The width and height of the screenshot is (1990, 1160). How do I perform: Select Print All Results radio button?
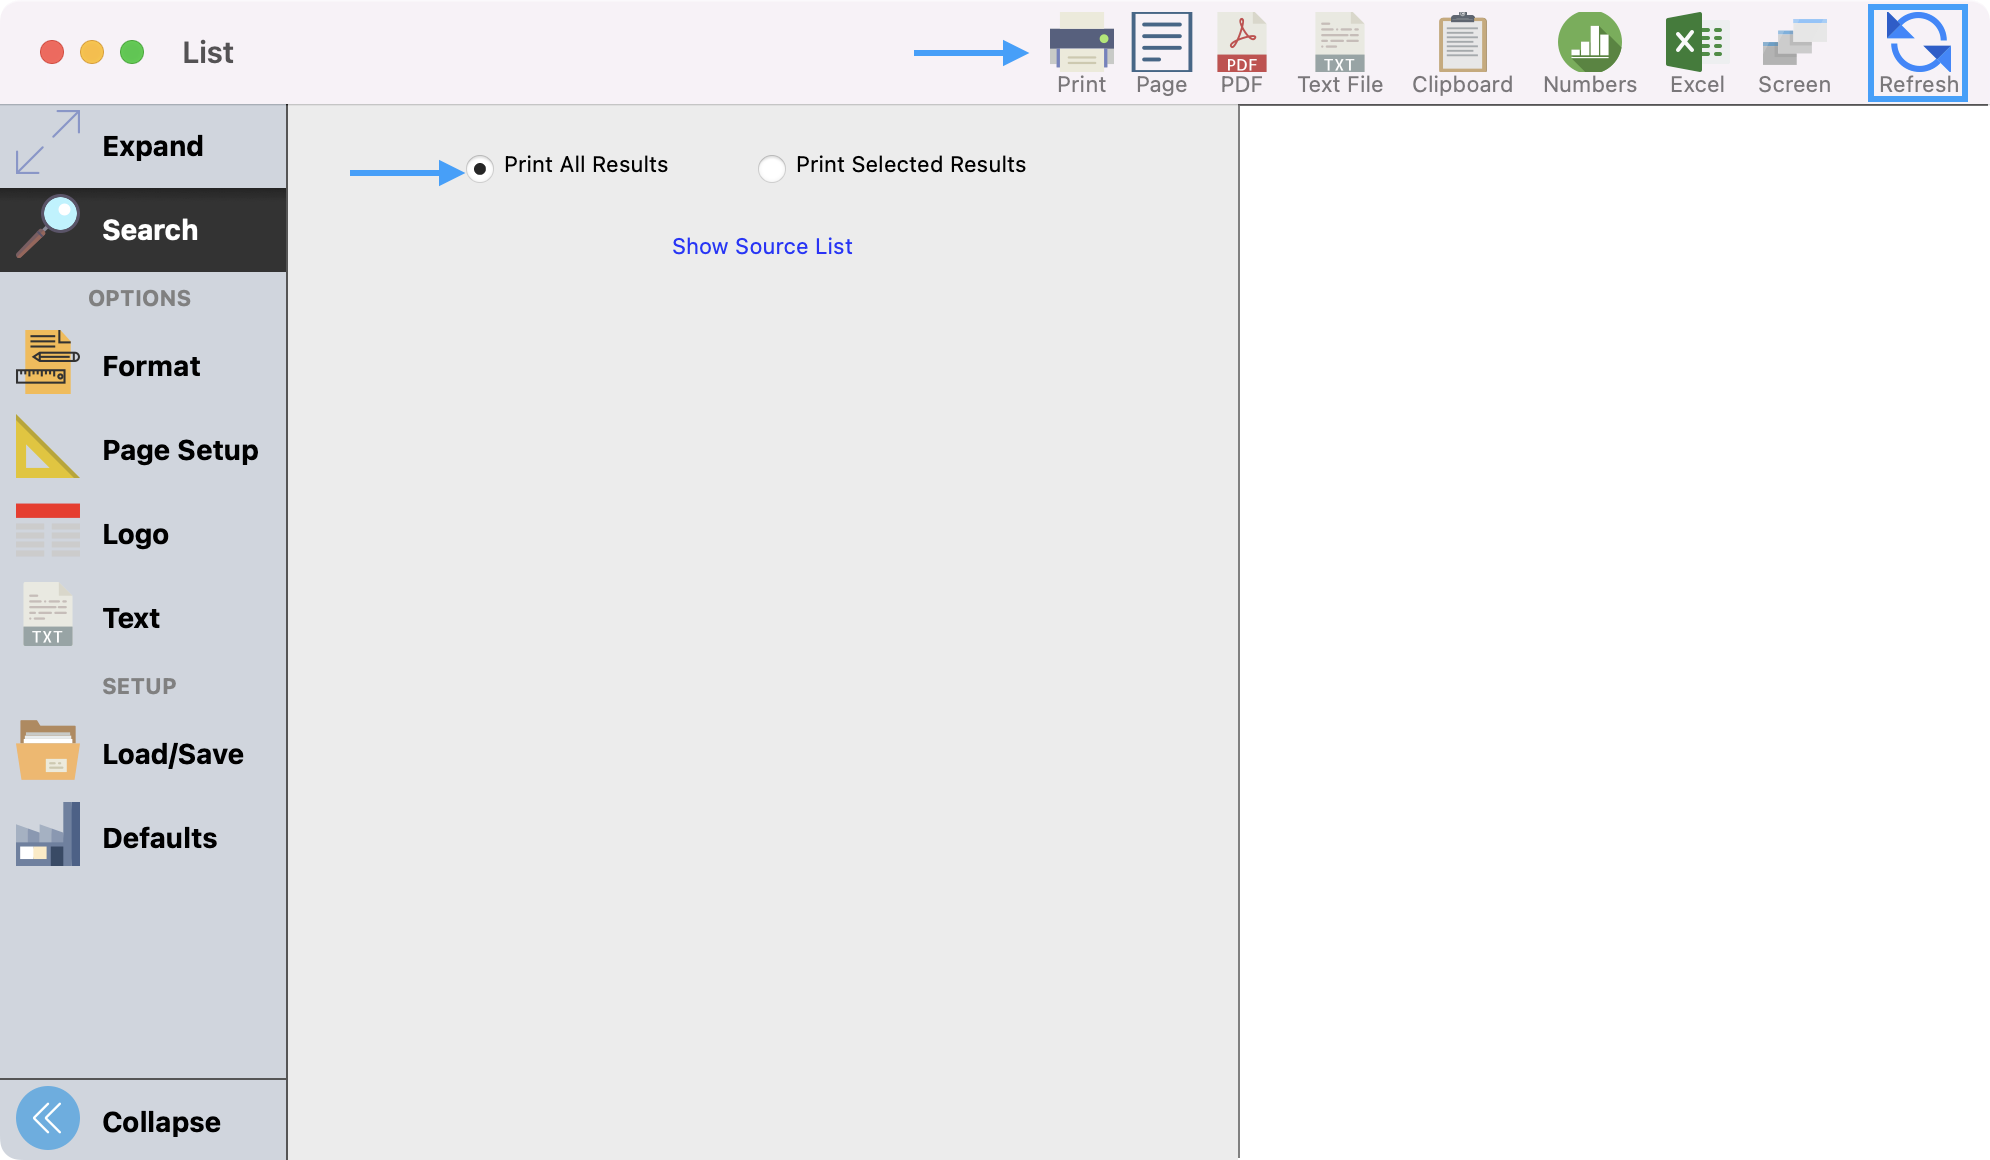tap(480, 169)
